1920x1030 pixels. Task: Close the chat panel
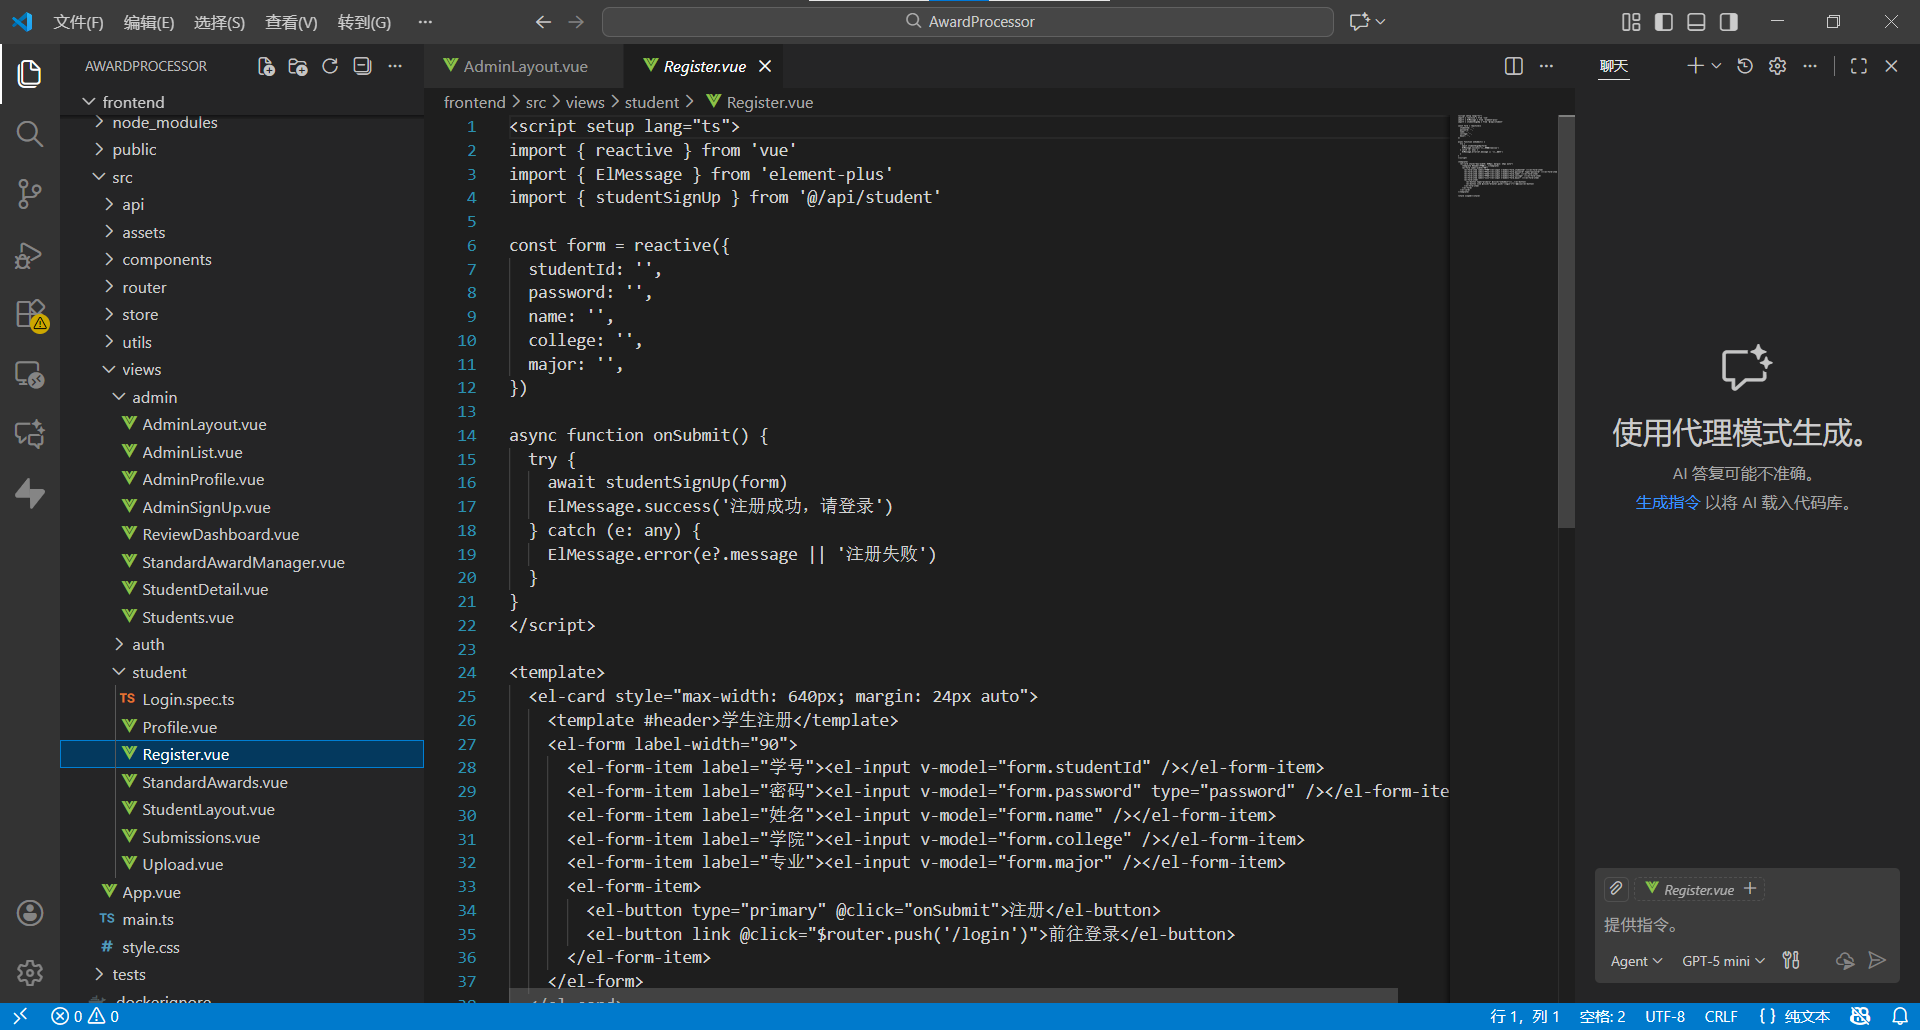click(x=1891, y=66)
